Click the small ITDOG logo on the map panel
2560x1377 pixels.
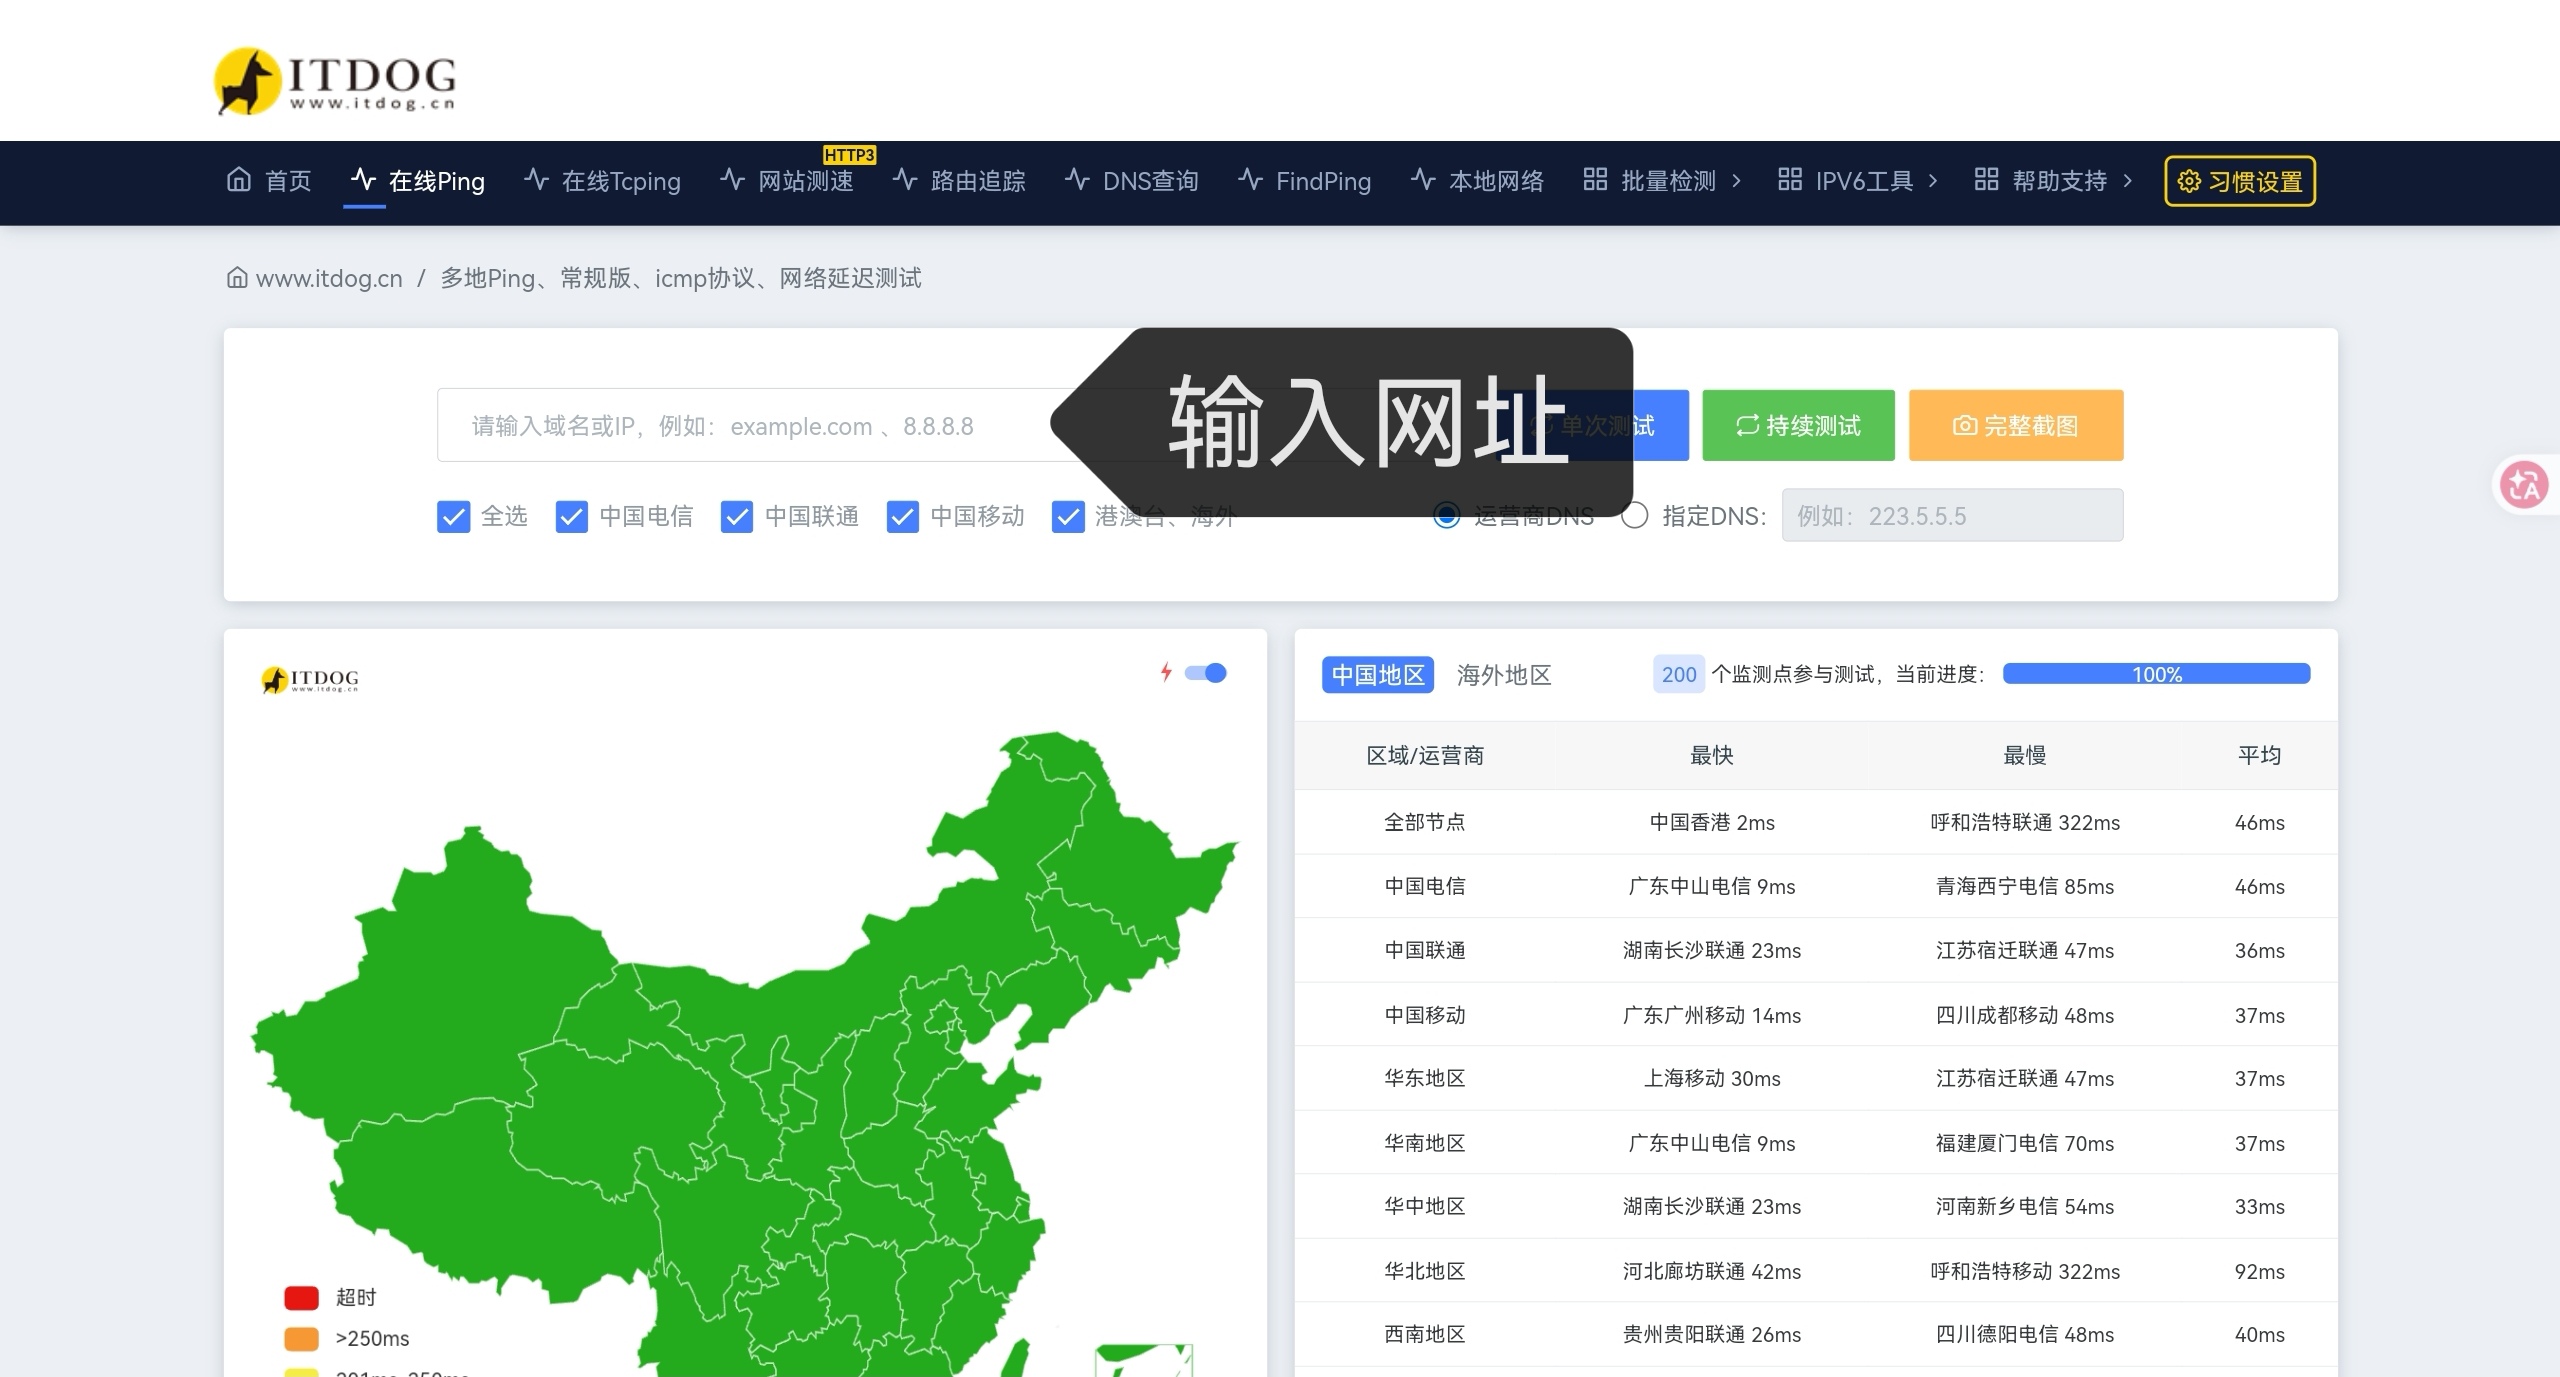309,680
